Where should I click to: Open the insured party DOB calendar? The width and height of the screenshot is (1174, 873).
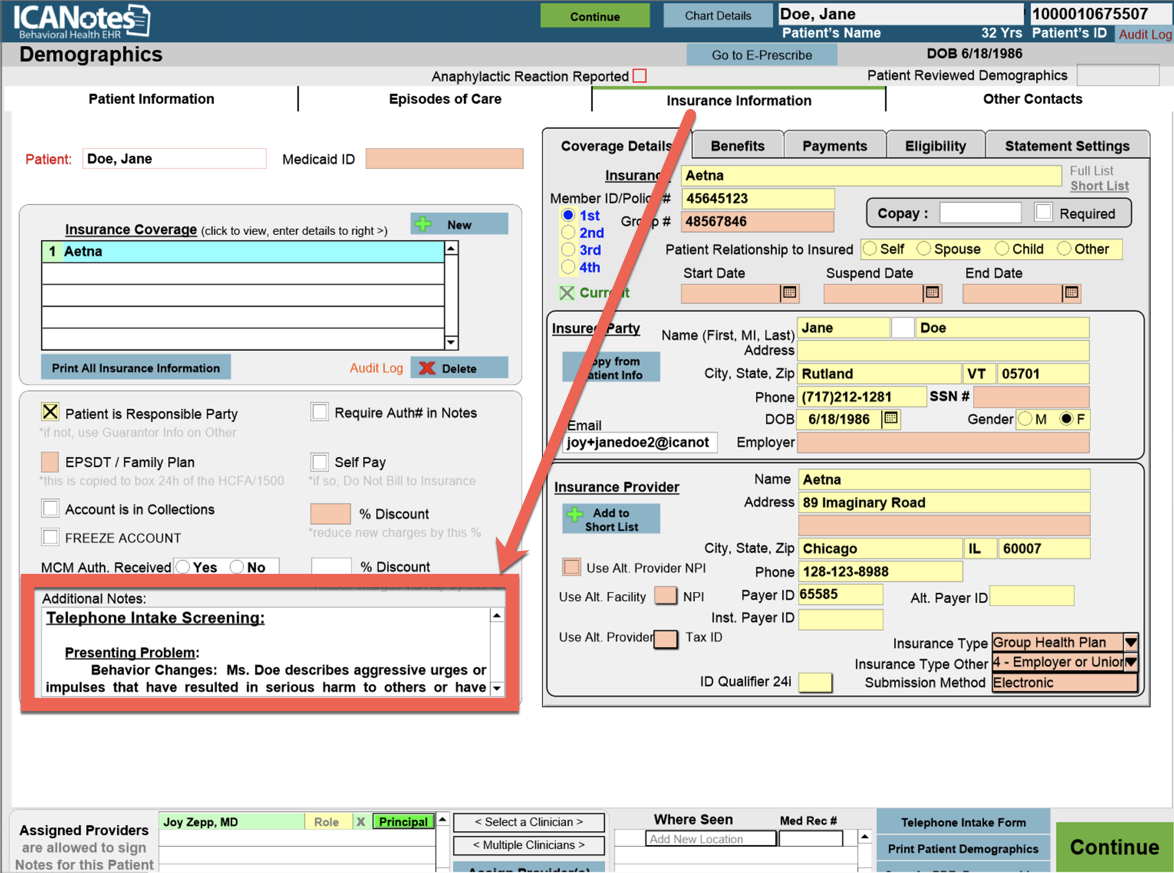[x=891, y=419]
